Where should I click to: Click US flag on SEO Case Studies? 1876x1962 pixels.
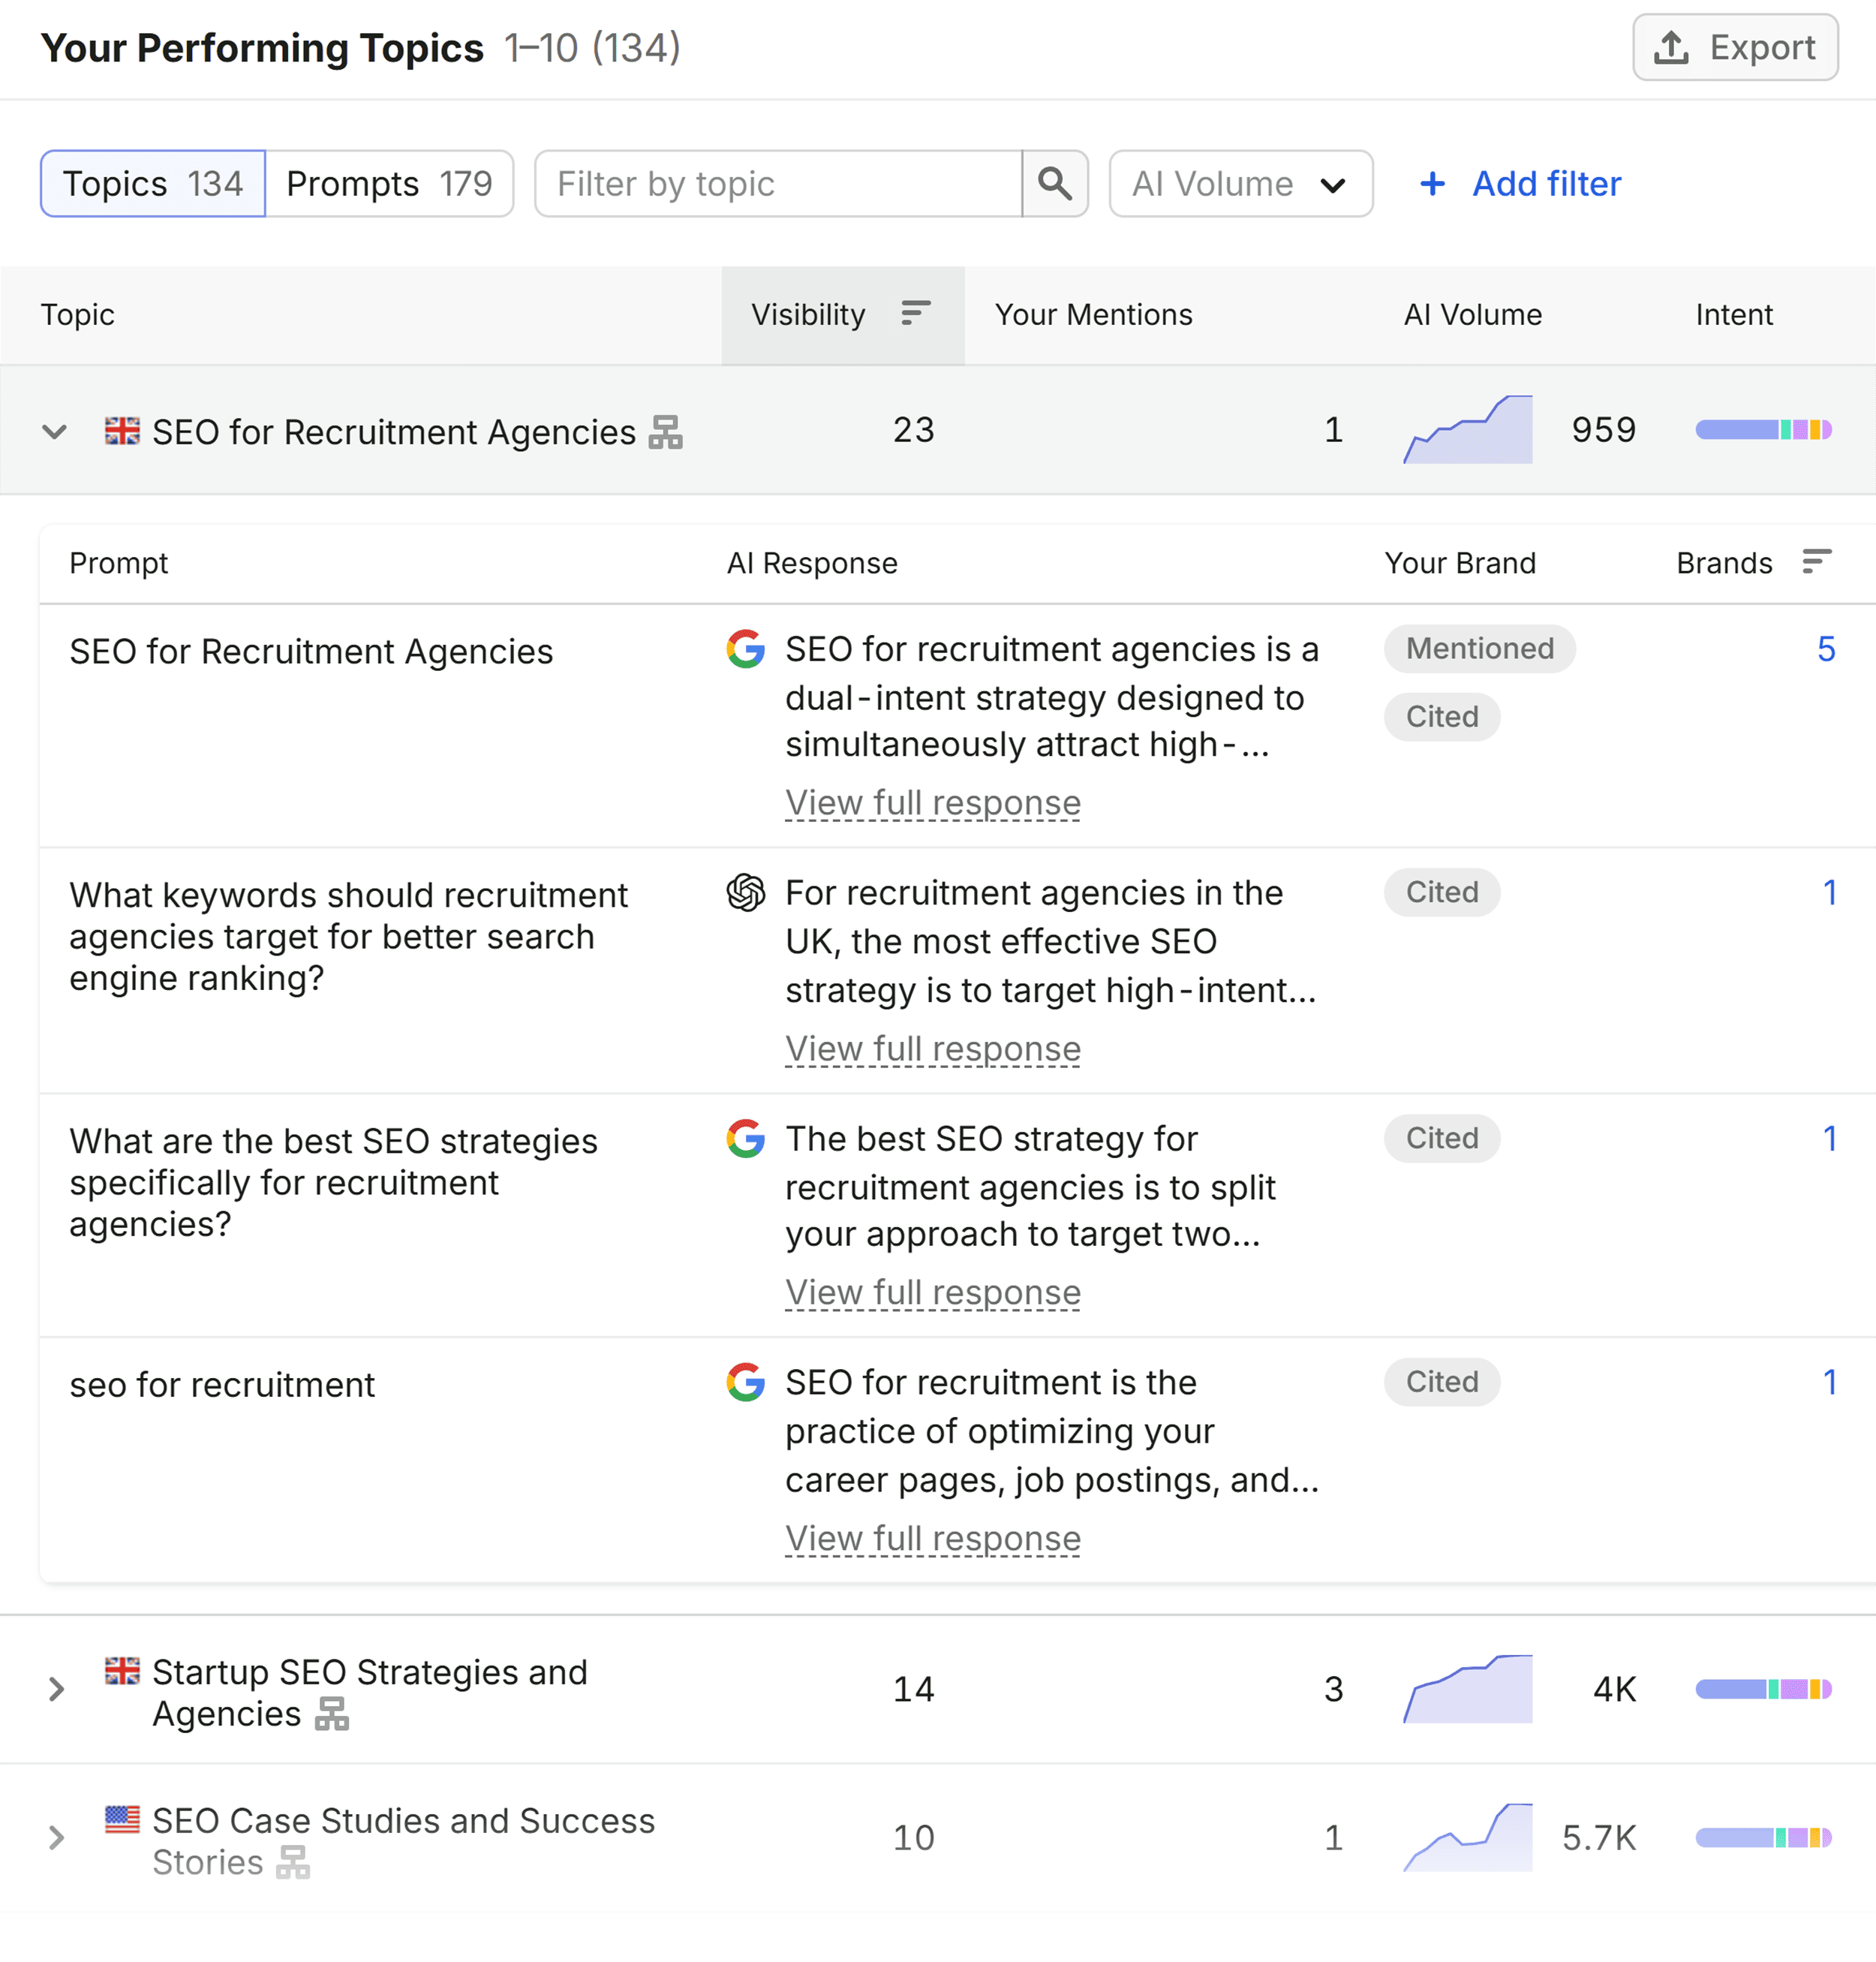click(122, 1819)
